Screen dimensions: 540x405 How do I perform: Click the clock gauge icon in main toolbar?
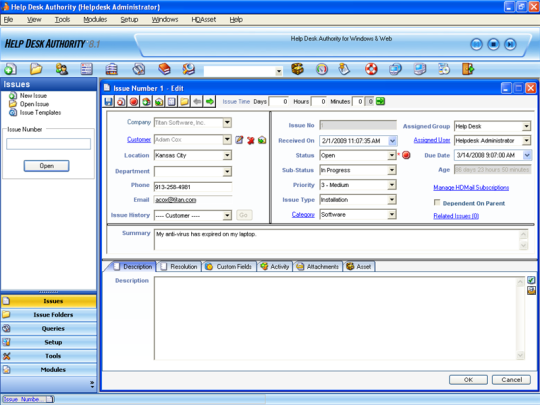(x=322, y=69)
